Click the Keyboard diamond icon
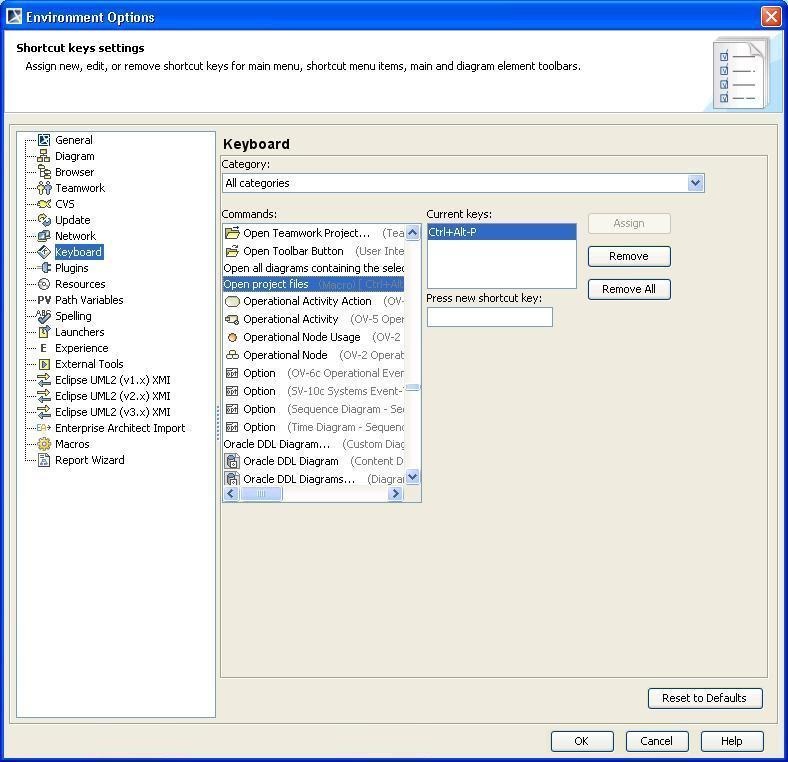The image size is (788, 762). [44, 252]
